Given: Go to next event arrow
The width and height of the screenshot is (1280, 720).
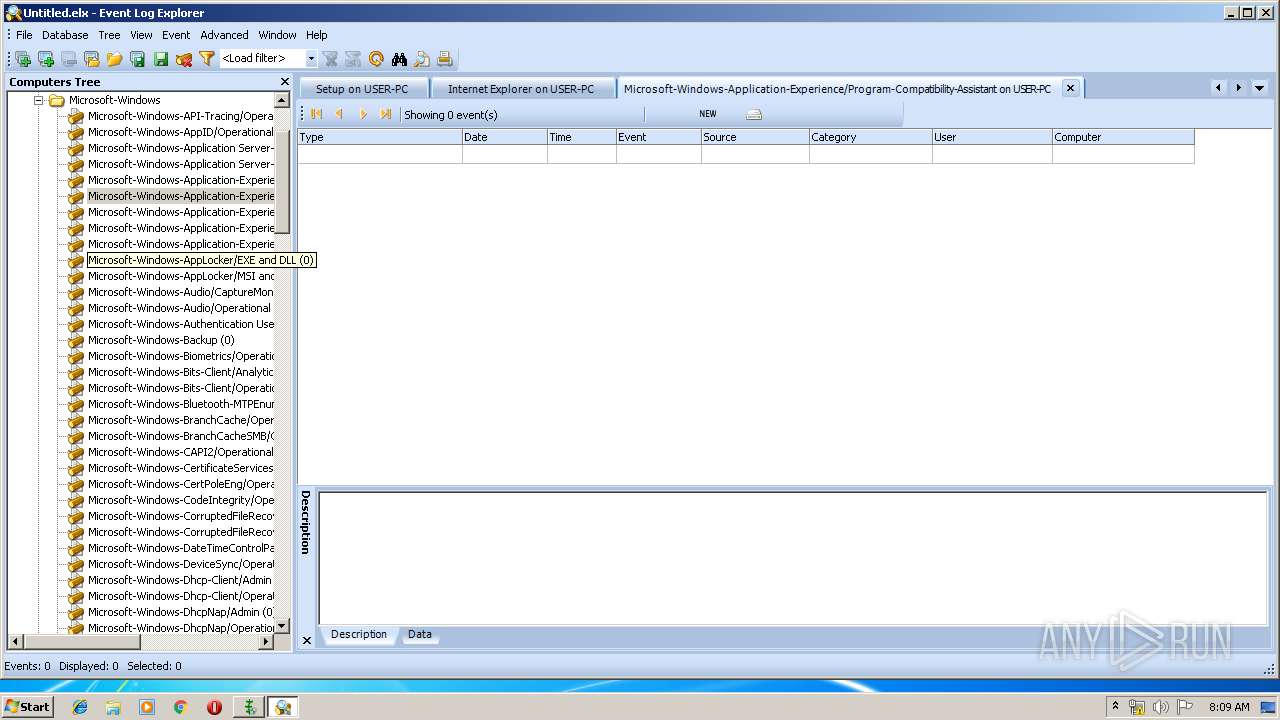Looking at the screenshot, I should [x=363, y=114].
